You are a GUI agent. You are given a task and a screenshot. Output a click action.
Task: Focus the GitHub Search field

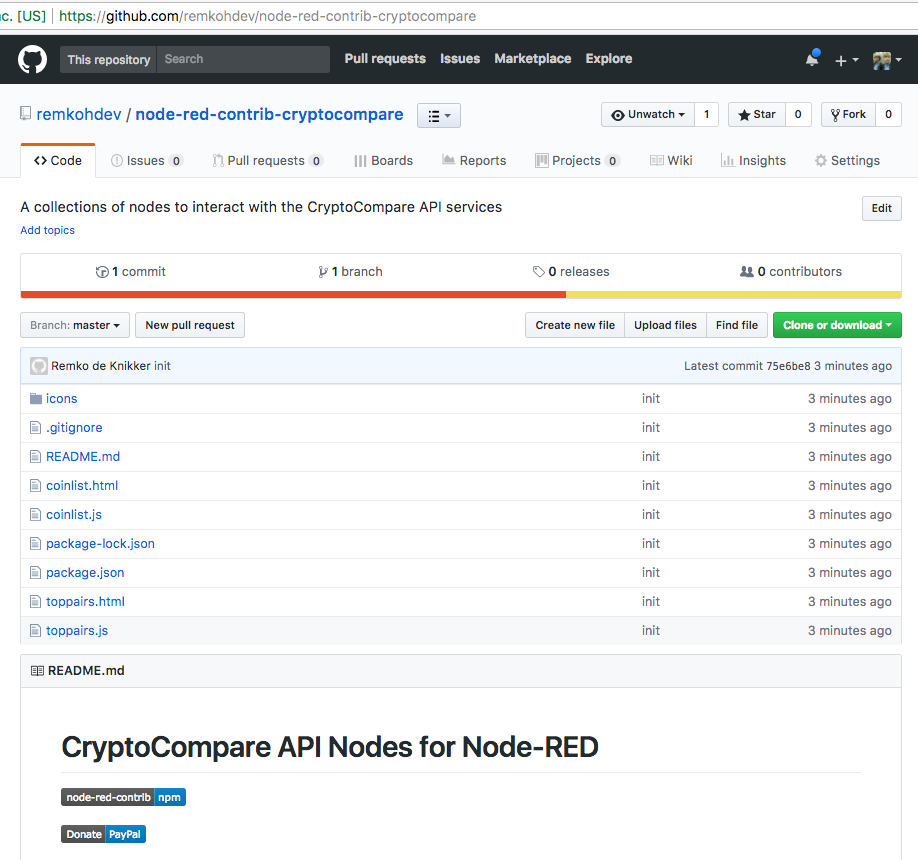pos(243,60)
